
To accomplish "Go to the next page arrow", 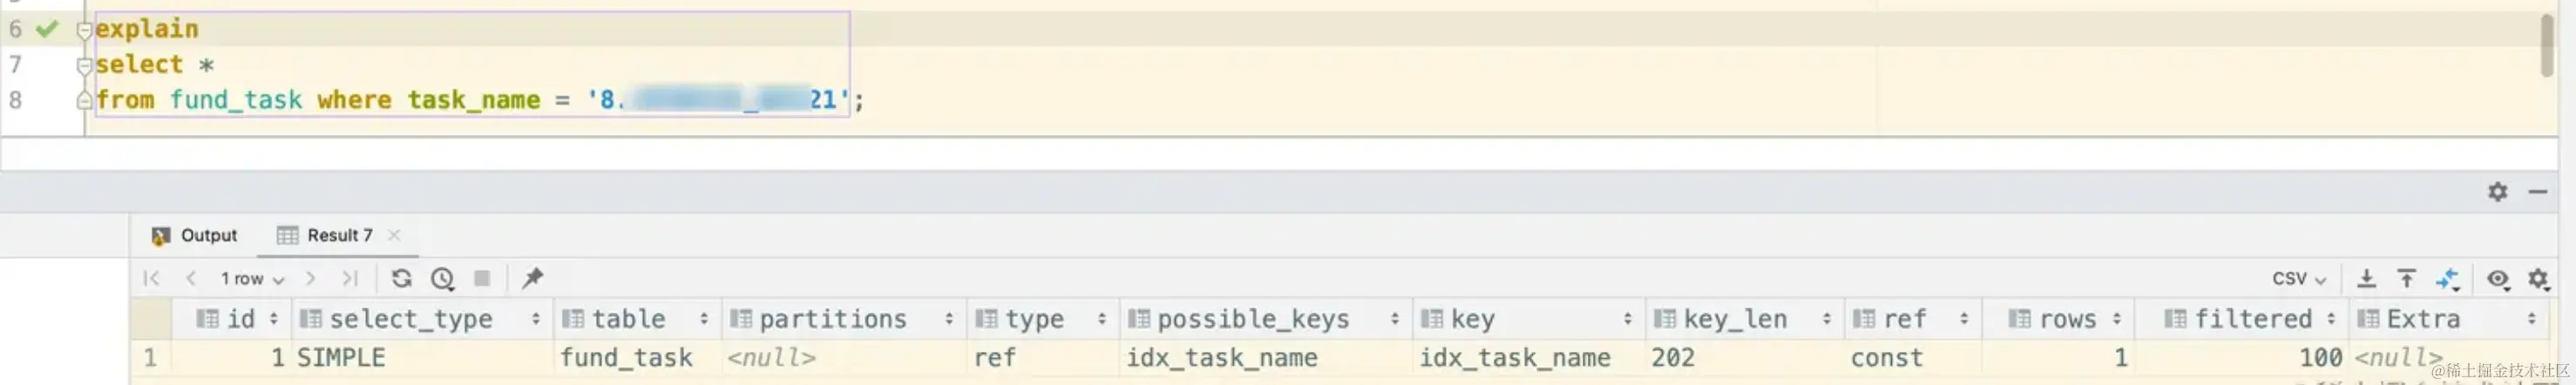I will [311, 278].
